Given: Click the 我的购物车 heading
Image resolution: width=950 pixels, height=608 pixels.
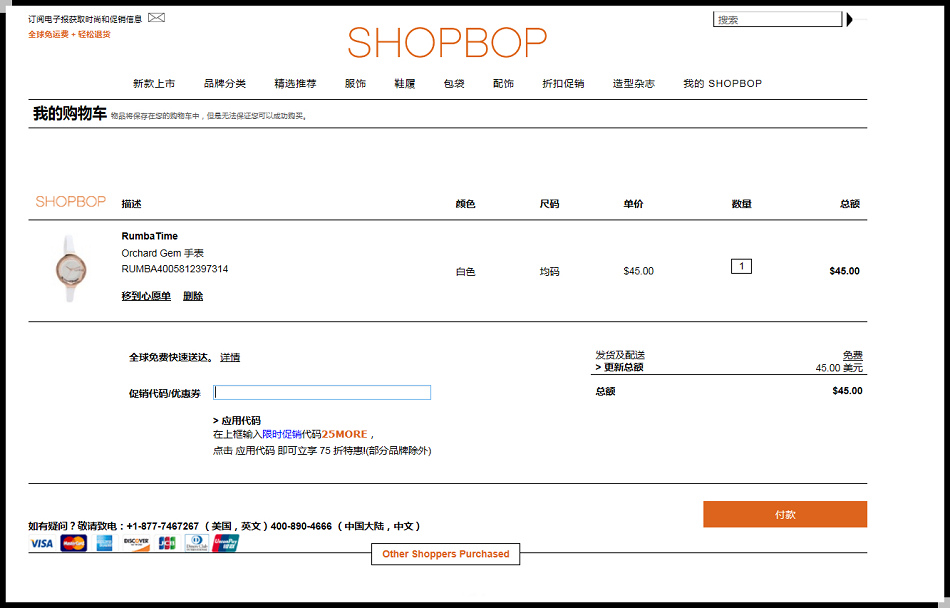Looking at the screenshot, I should pyautogui.click(x=70, y=113).
